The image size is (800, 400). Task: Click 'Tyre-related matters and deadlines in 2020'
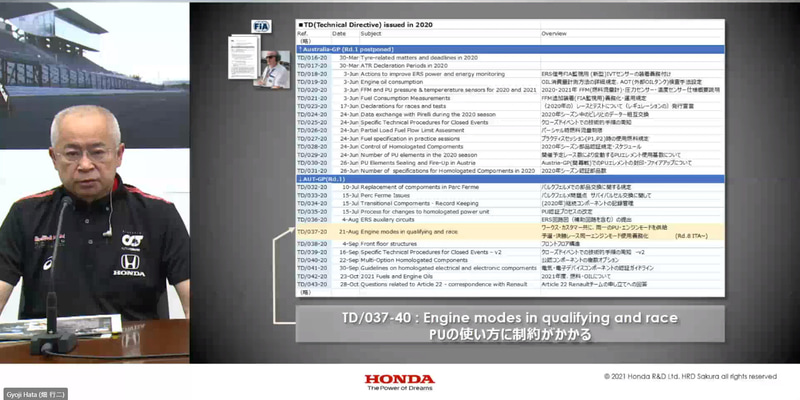[419, 58]
